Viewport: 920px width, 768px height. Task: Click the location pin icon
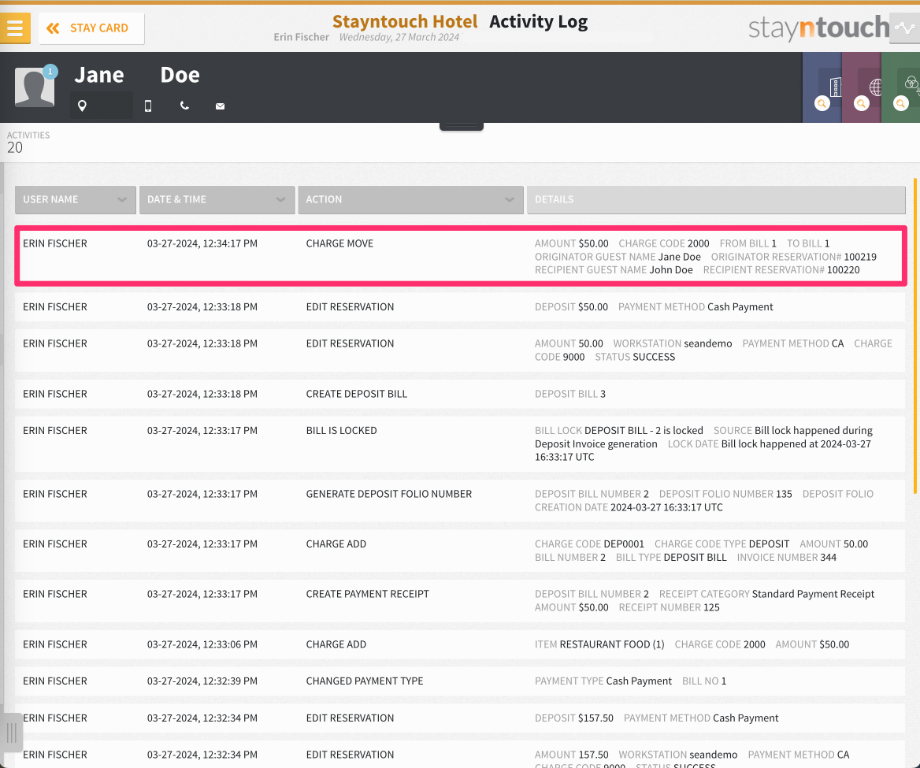pyautogui.click(x=82, y=106)
